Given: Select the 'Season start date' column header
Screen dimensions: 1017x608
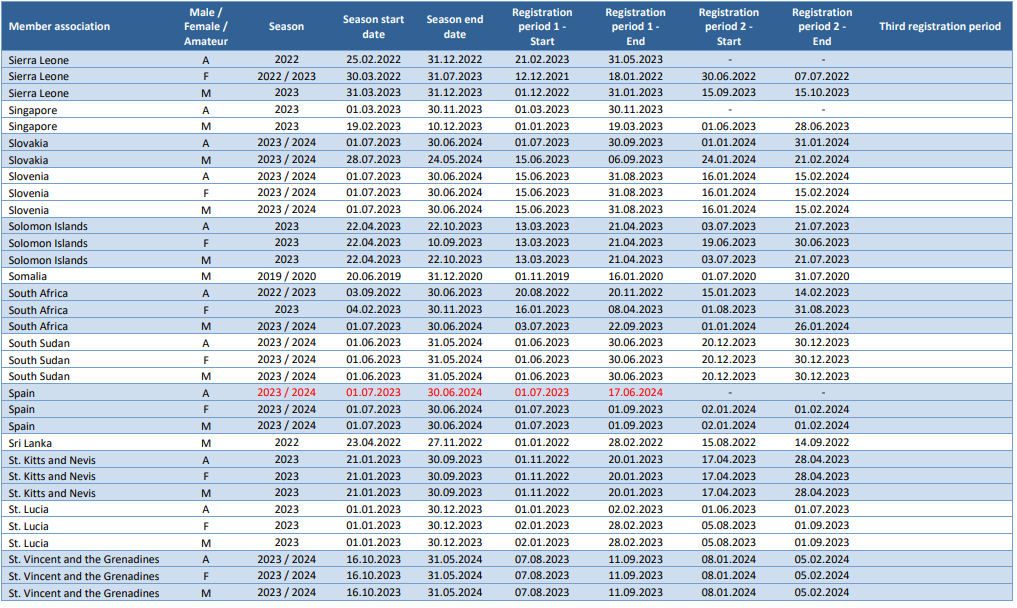Looking at the screenshot, I should pos(374,27).
